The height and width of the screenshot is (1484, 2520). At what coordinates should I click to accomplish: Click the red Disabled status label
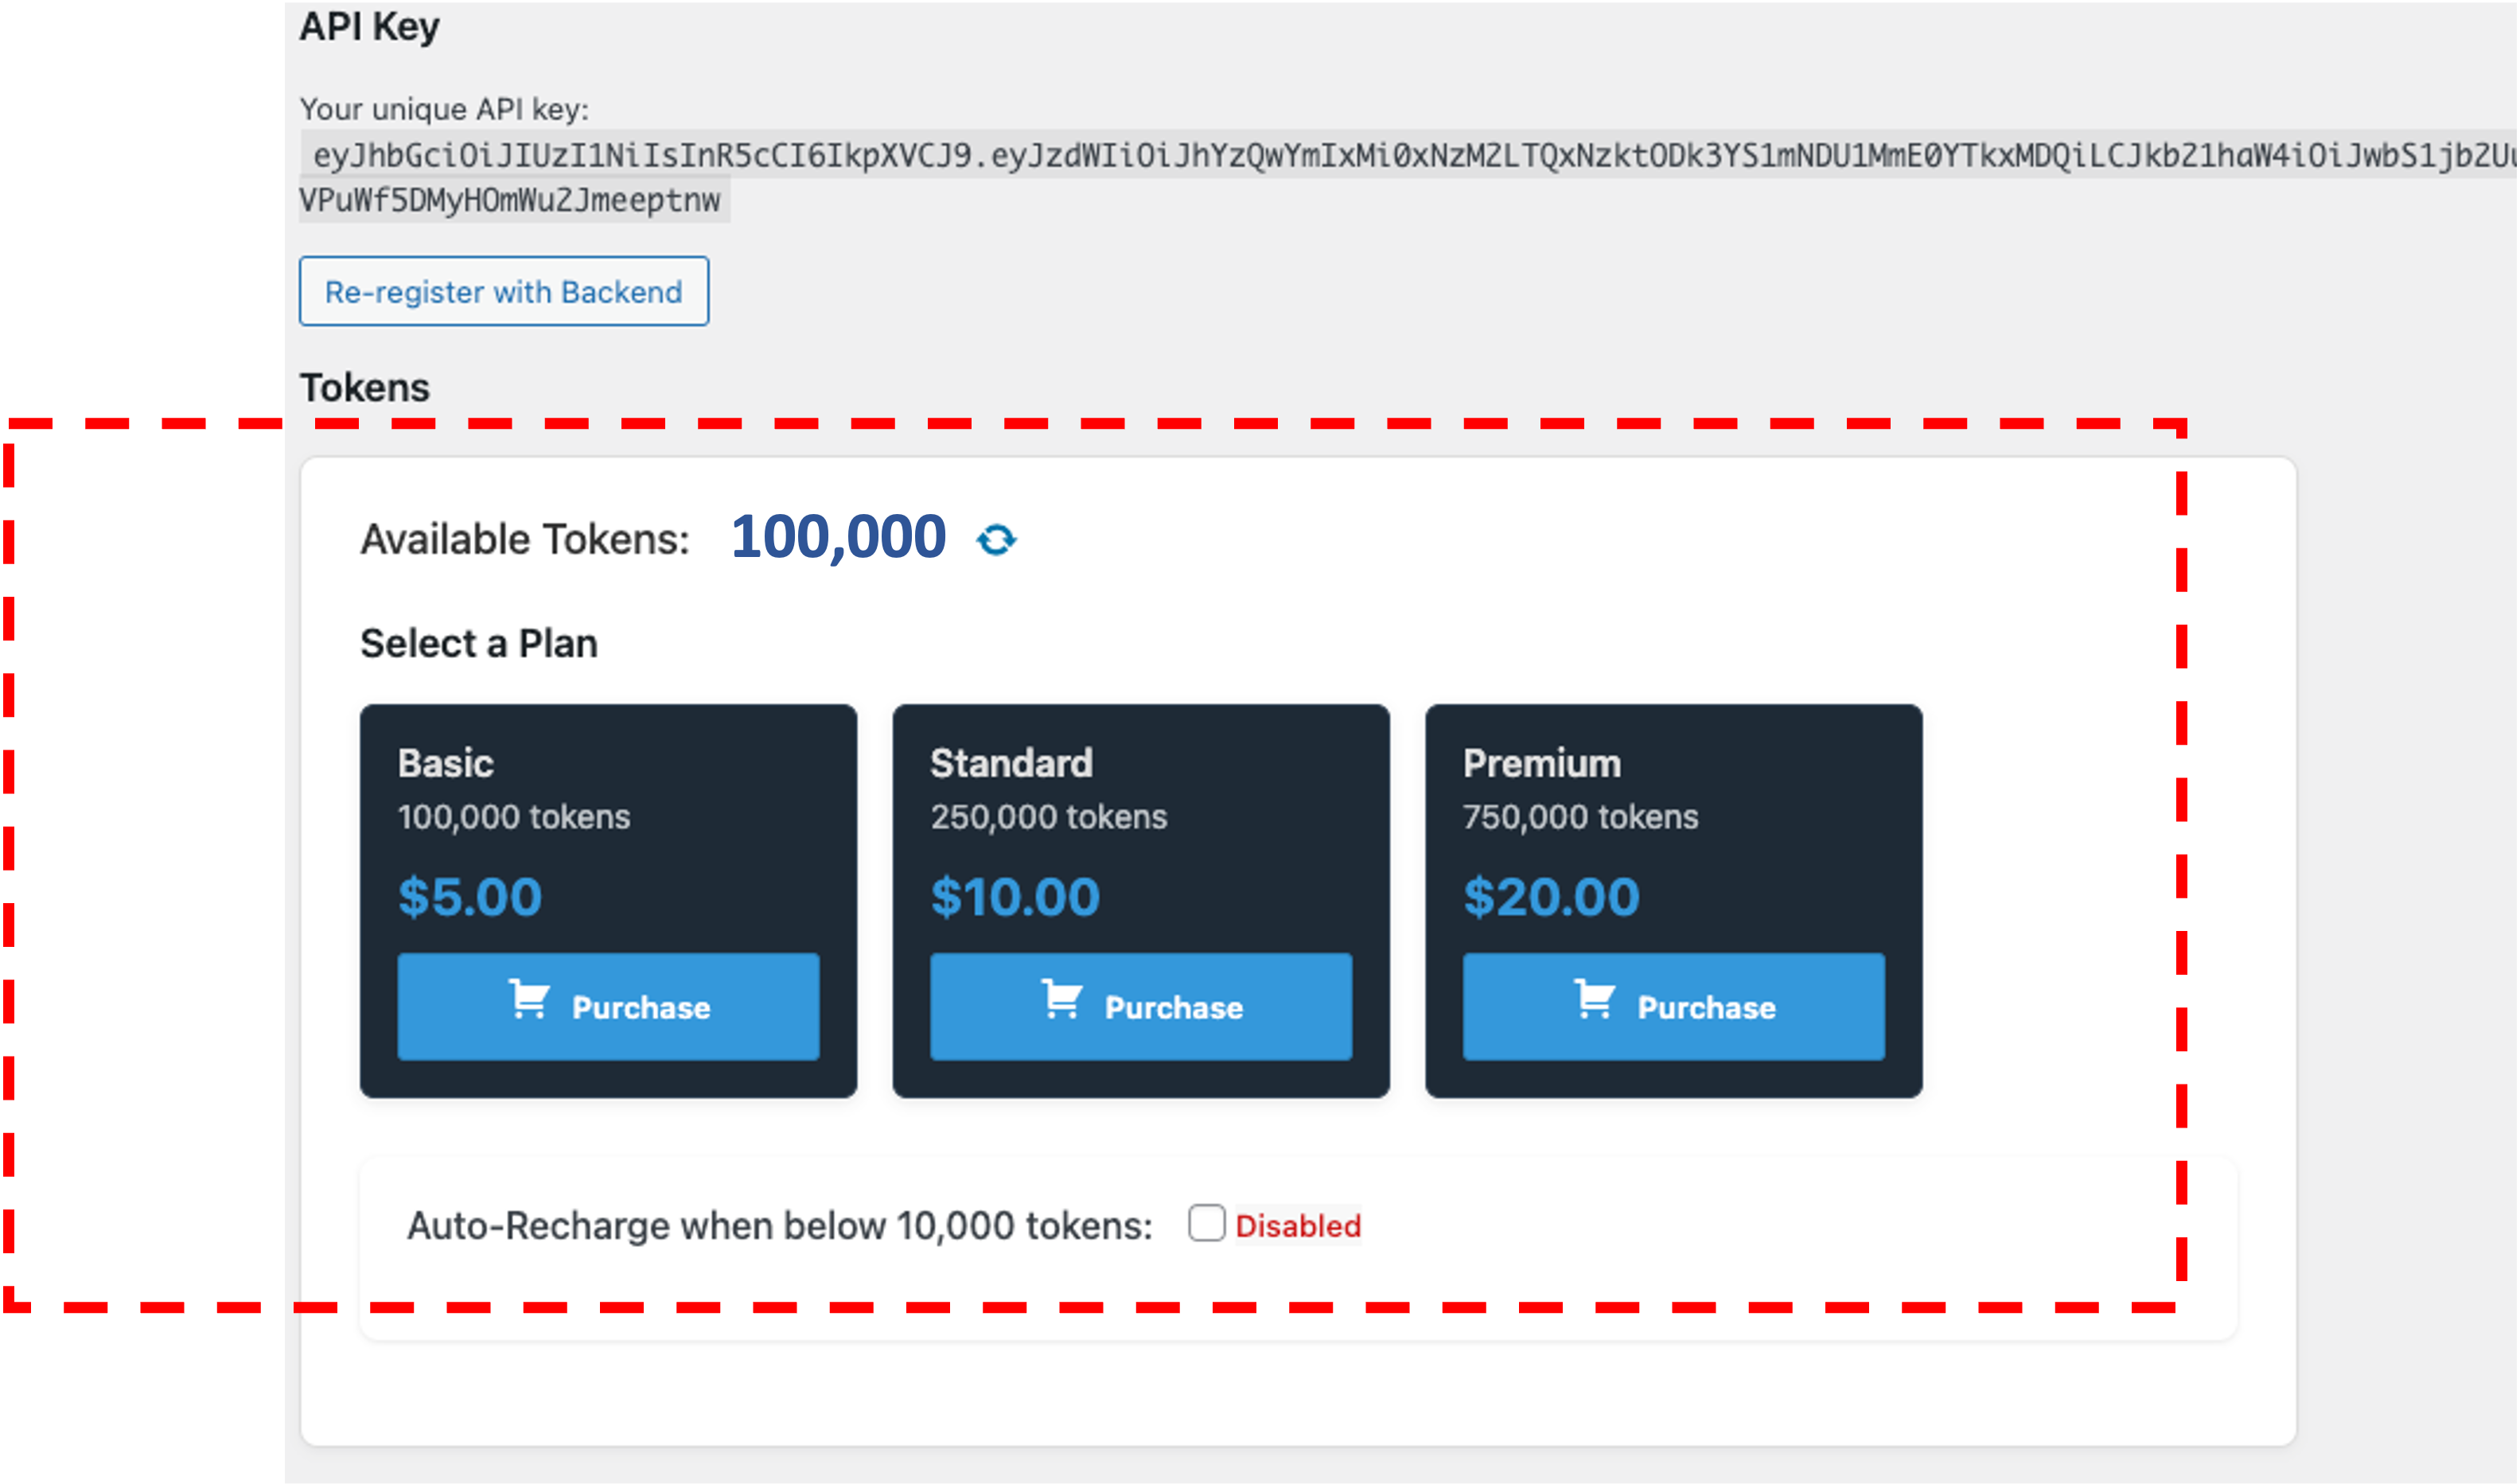(x=1298, y=1226)
